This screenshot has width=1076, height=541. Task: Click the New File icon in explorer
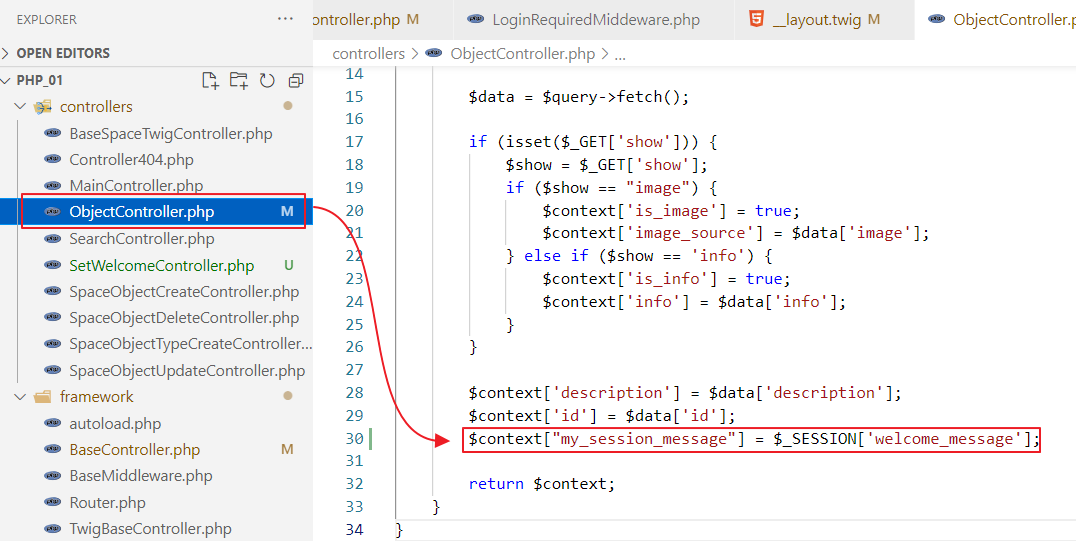pos(210,81)
